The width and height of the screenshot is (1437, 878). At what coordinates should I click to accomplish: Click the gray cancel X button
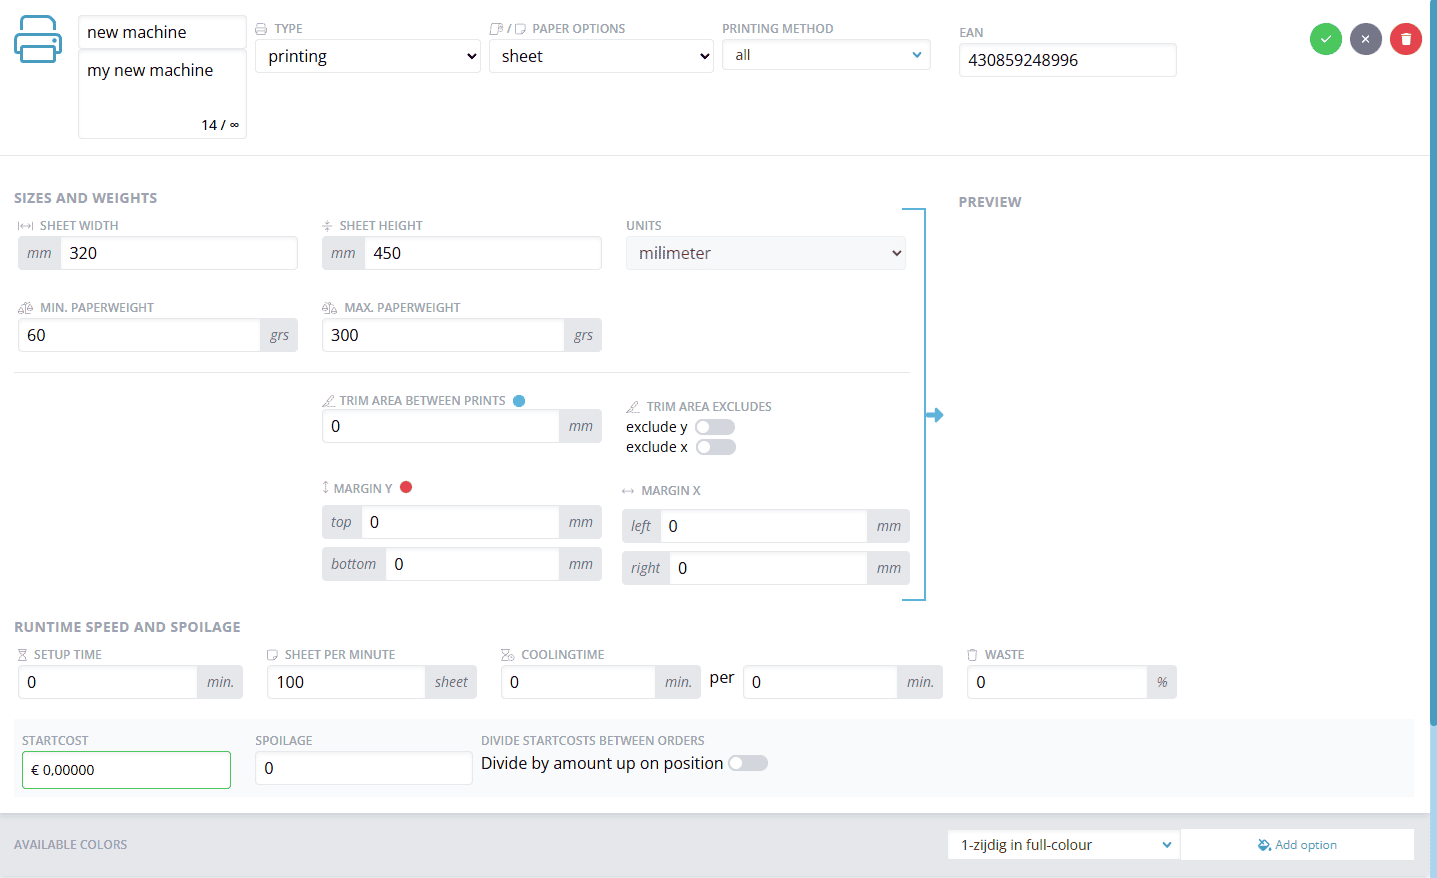click(1365, 39)
